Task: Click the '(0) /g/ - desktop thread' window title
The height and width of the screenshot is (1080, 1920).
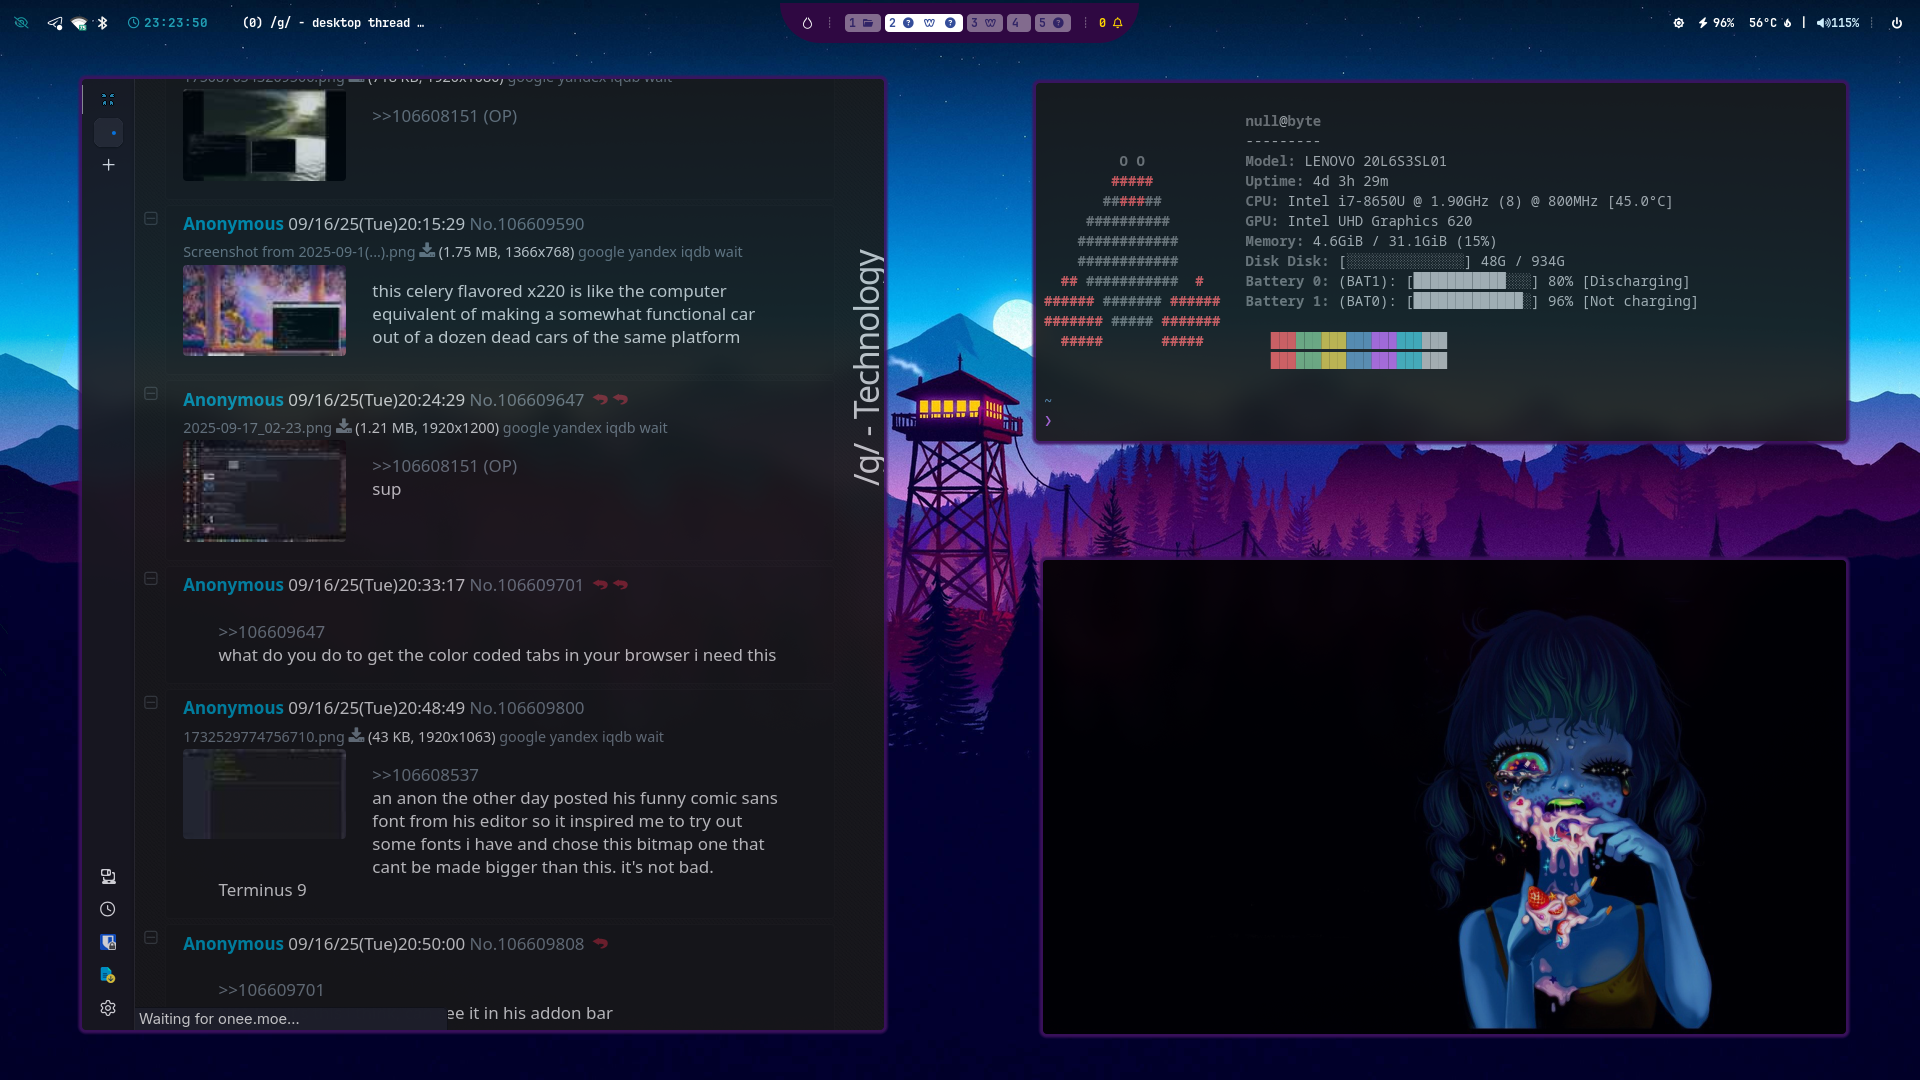Action: [333, 23]
